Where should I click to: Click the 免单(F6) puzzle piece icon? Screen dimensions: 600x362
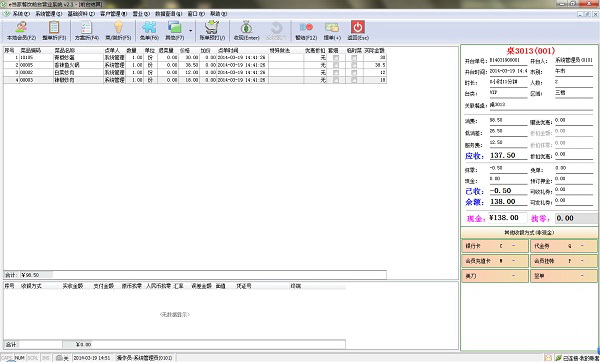click(149, 31)
